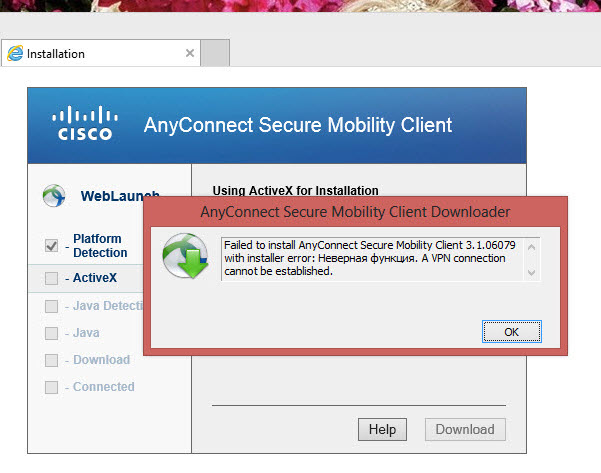601x473 pixels.
Task: Click the WebLaunch globe icon
Action: (54, 196)
